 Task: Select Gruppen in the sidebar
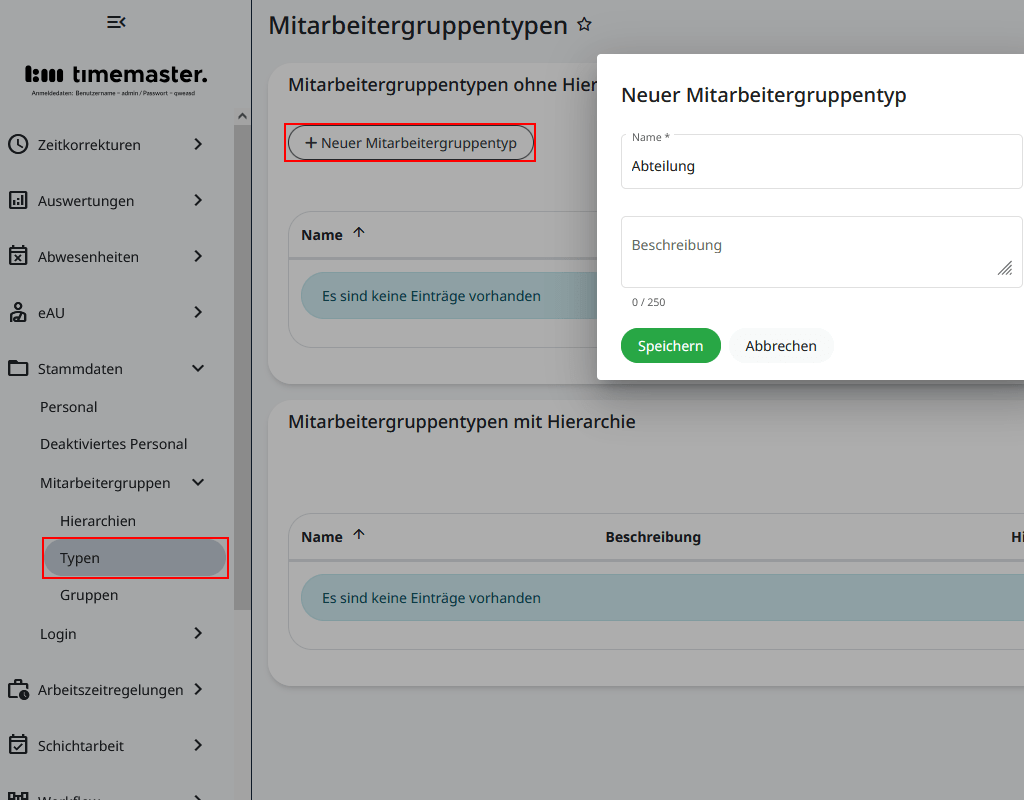pyautogui.click(x=89, y=594)
